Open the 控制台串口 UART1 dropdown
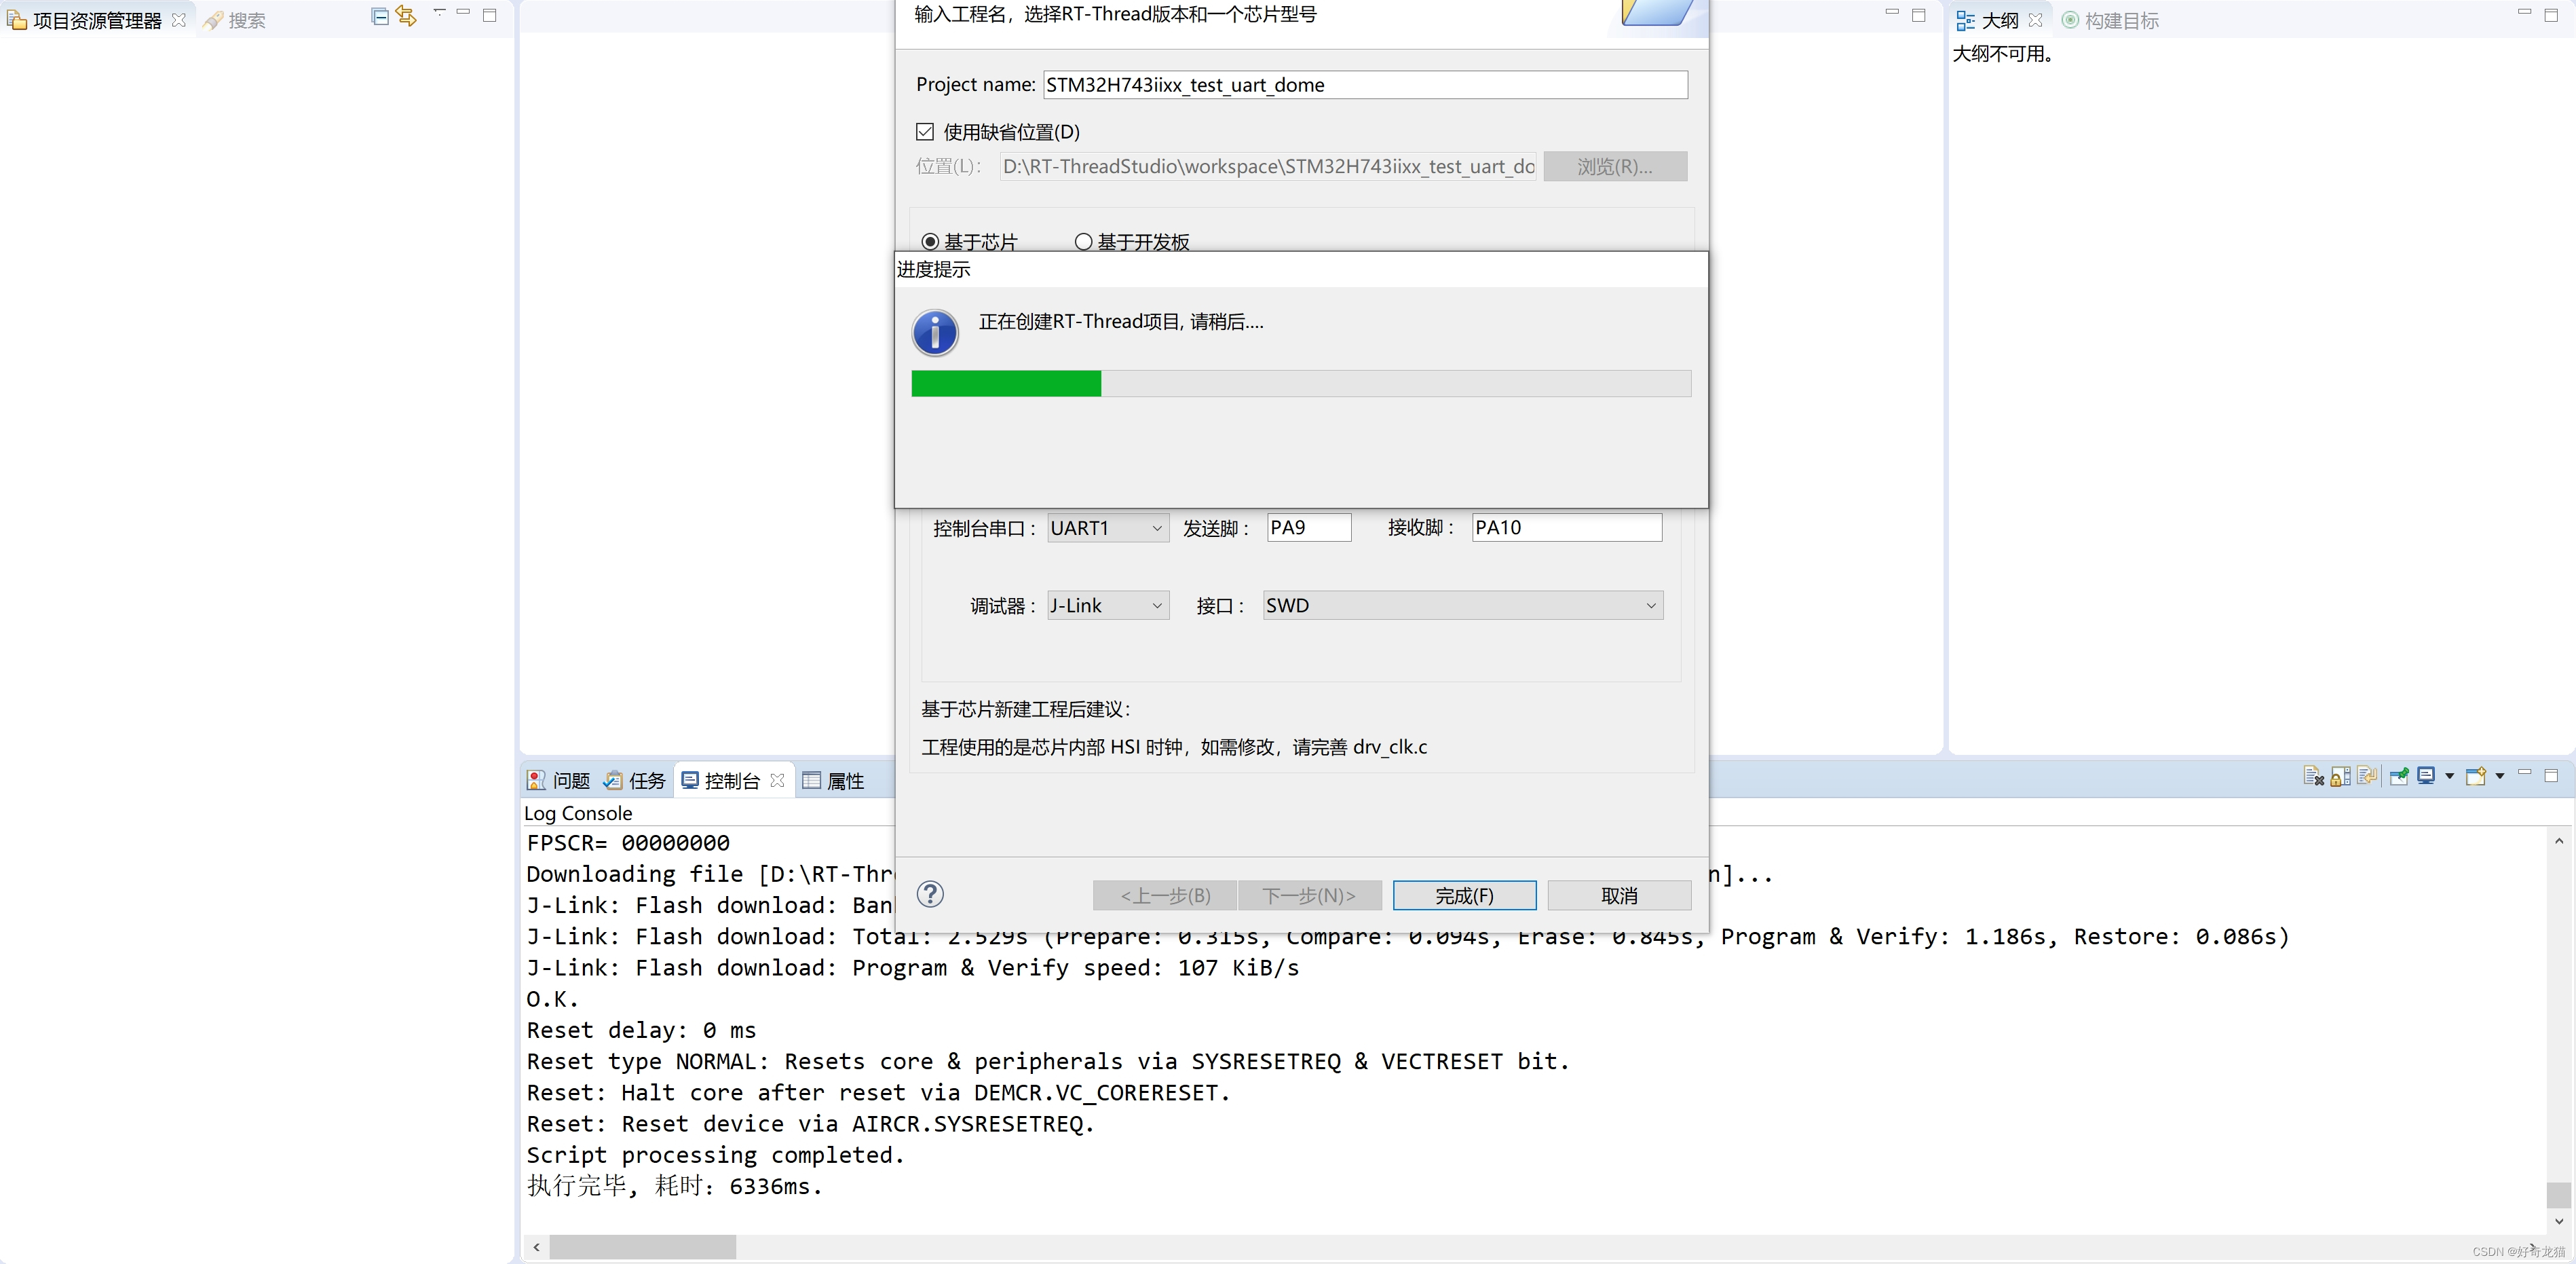This screenshot has width=2576, height=1264. point(1108,528)
